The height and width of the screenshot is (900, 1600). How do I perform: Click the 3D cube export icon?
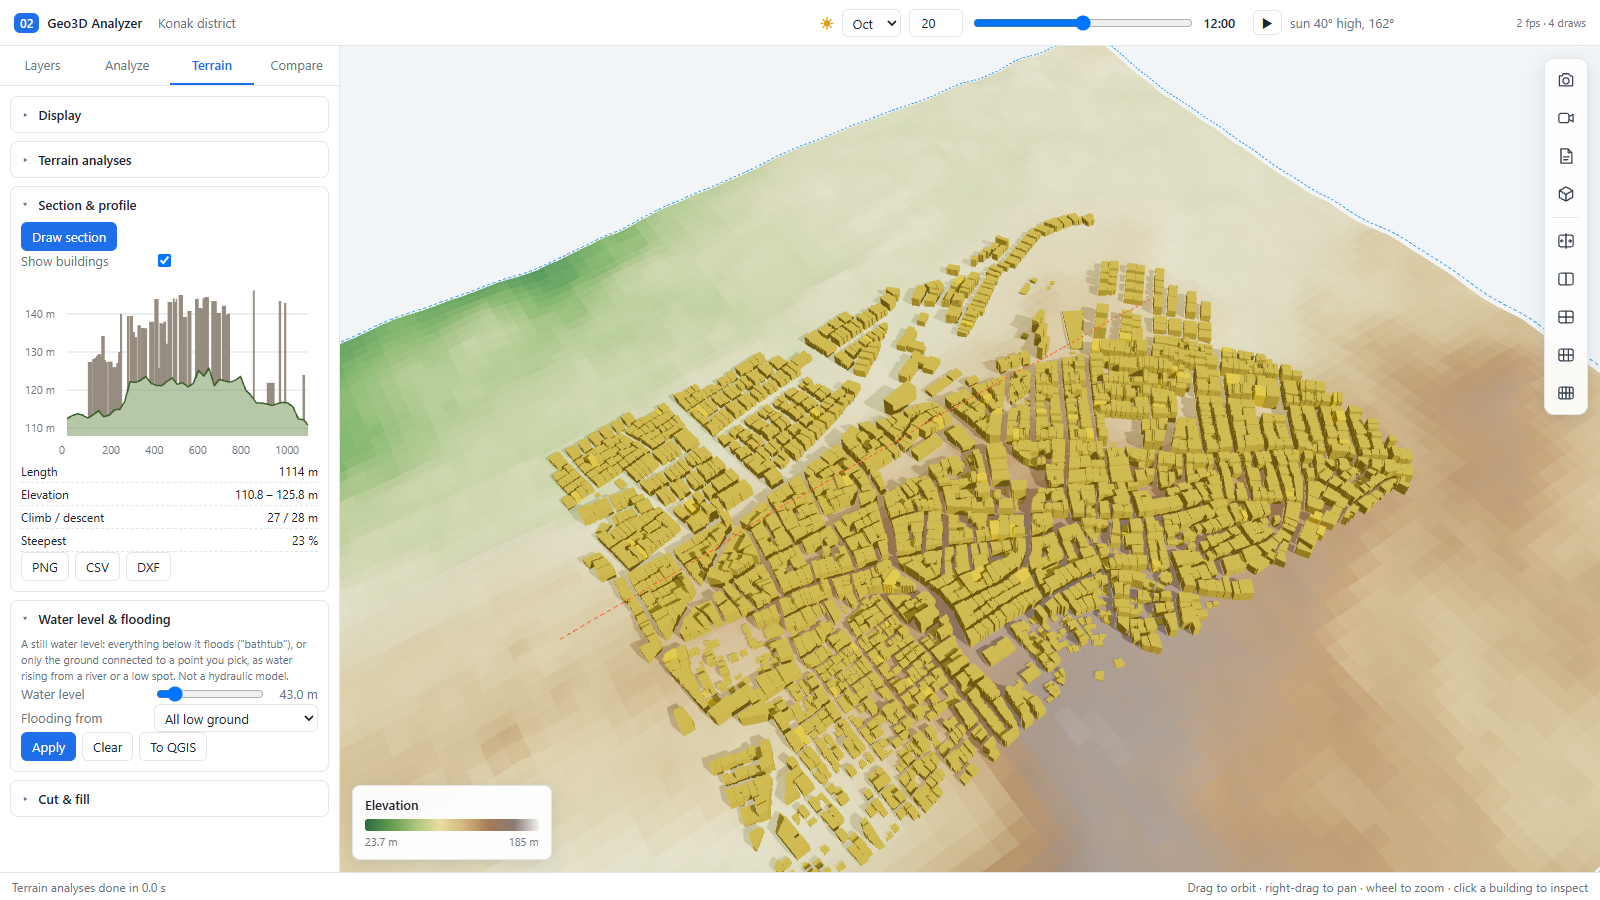[x=1566, y=194]
